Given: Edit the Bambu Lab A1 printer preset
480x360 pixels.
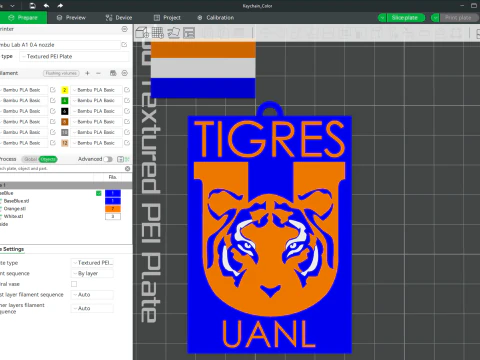Looking at the screenshot, I should tap(124, 45).
